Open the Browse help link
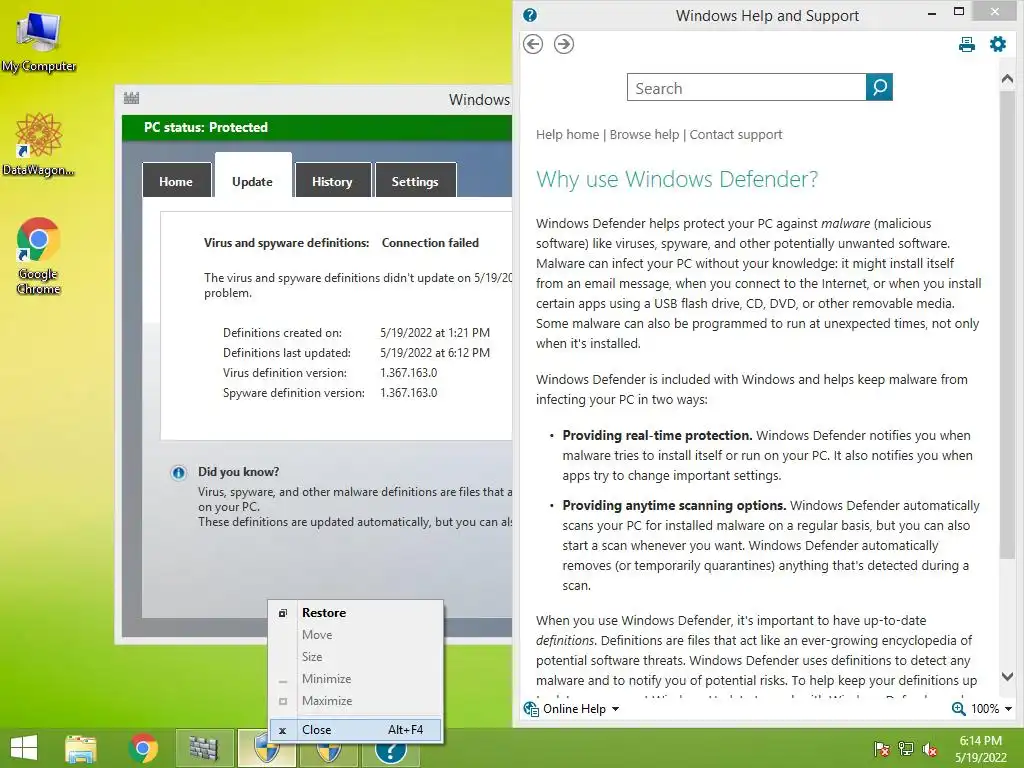Viewport: 1024px width, 768px height. click(645, 135)
